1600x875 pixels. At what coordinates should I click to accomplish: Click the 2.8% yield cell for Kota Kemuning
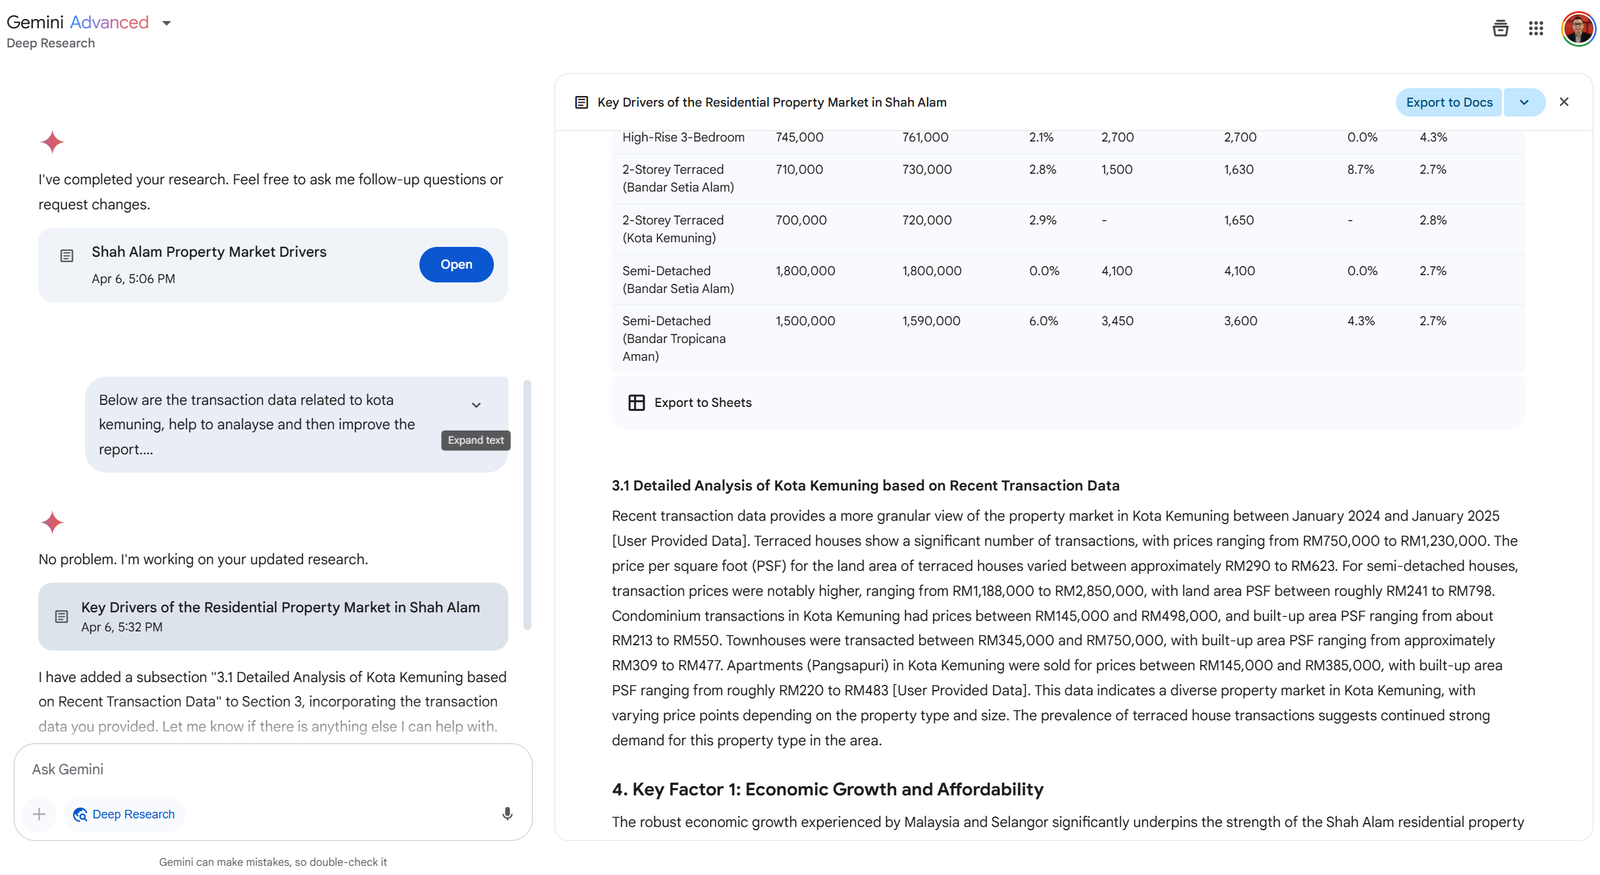[1433, 220]
